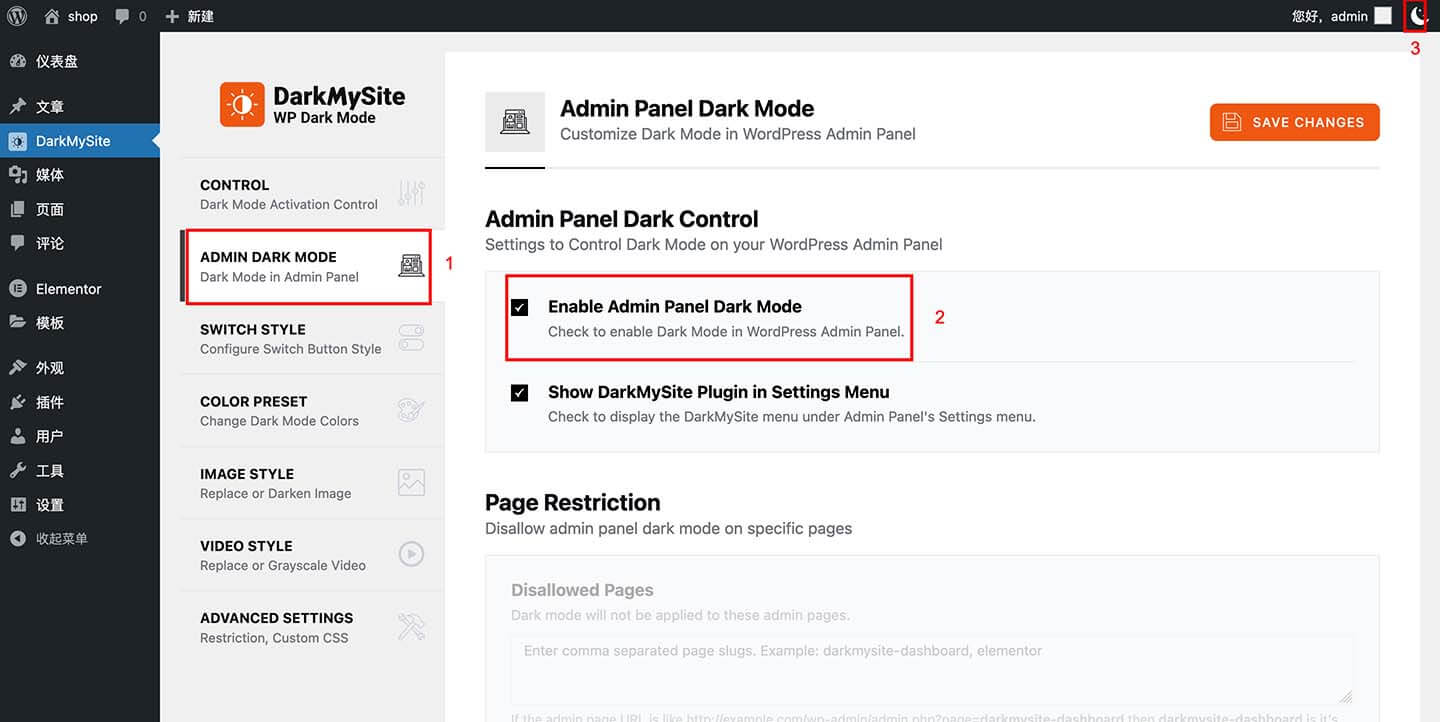Click the 'Disallowed Pages' label
Viewport: 1440px width, 722px height.
click(x=582, y=590)
